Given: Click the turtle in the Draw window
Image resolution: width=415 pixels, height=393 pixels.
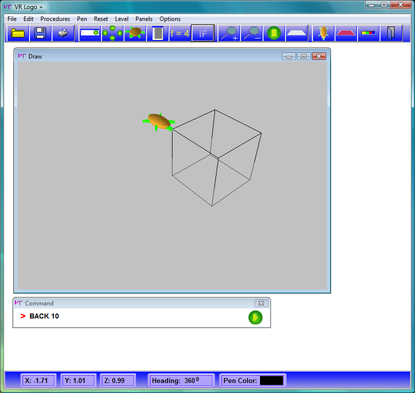Looking at the screenshot, I should click(159, 122).
